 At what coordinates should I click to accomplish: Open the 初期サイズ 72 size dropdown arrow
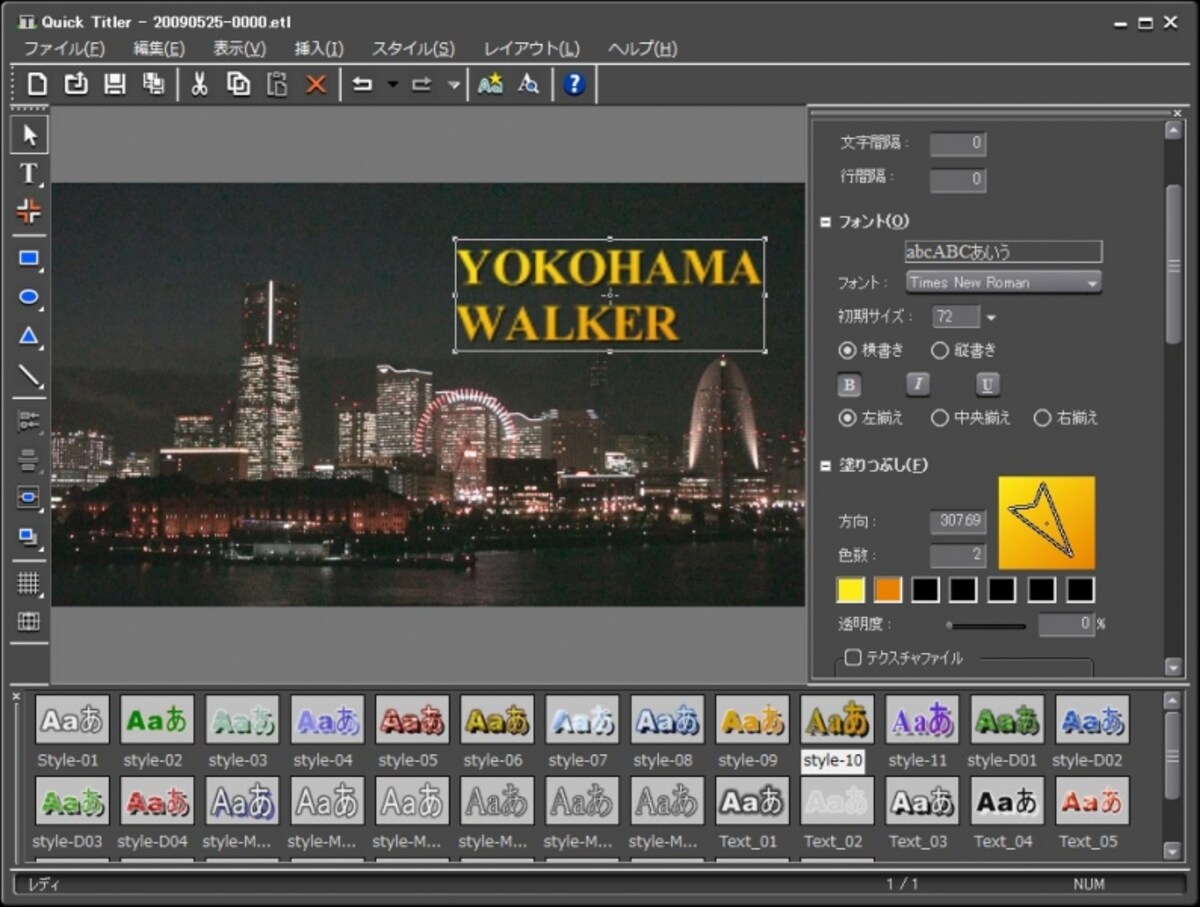pyautogui.click(x=991, y=318)
